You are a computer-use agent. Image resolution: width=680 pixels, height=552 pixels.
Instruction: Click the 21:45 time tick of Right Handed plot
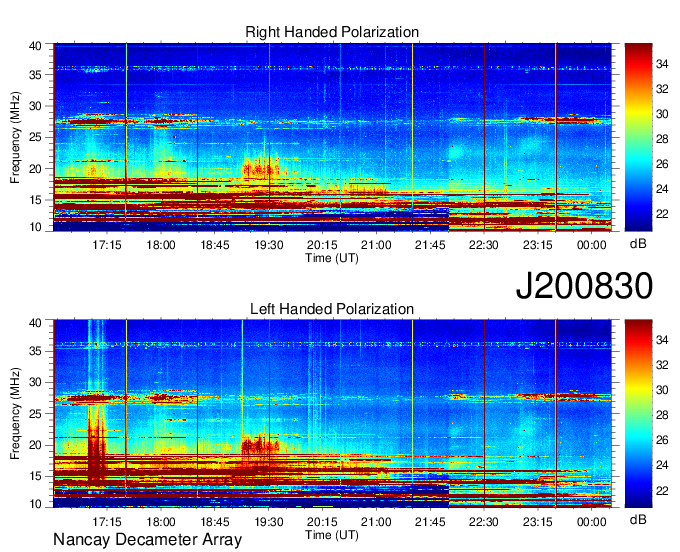pyautogui.click(x=430, y=245)
